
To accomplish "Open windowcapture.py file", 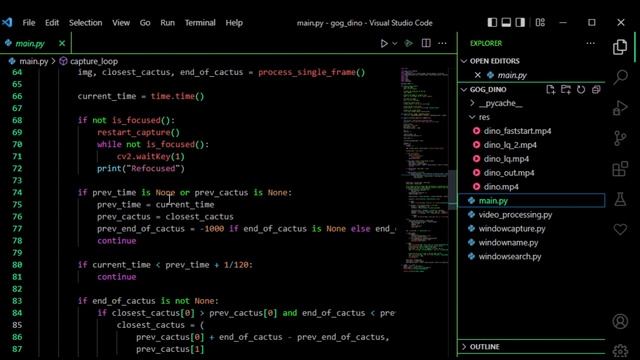I will [x=512, y=229].
